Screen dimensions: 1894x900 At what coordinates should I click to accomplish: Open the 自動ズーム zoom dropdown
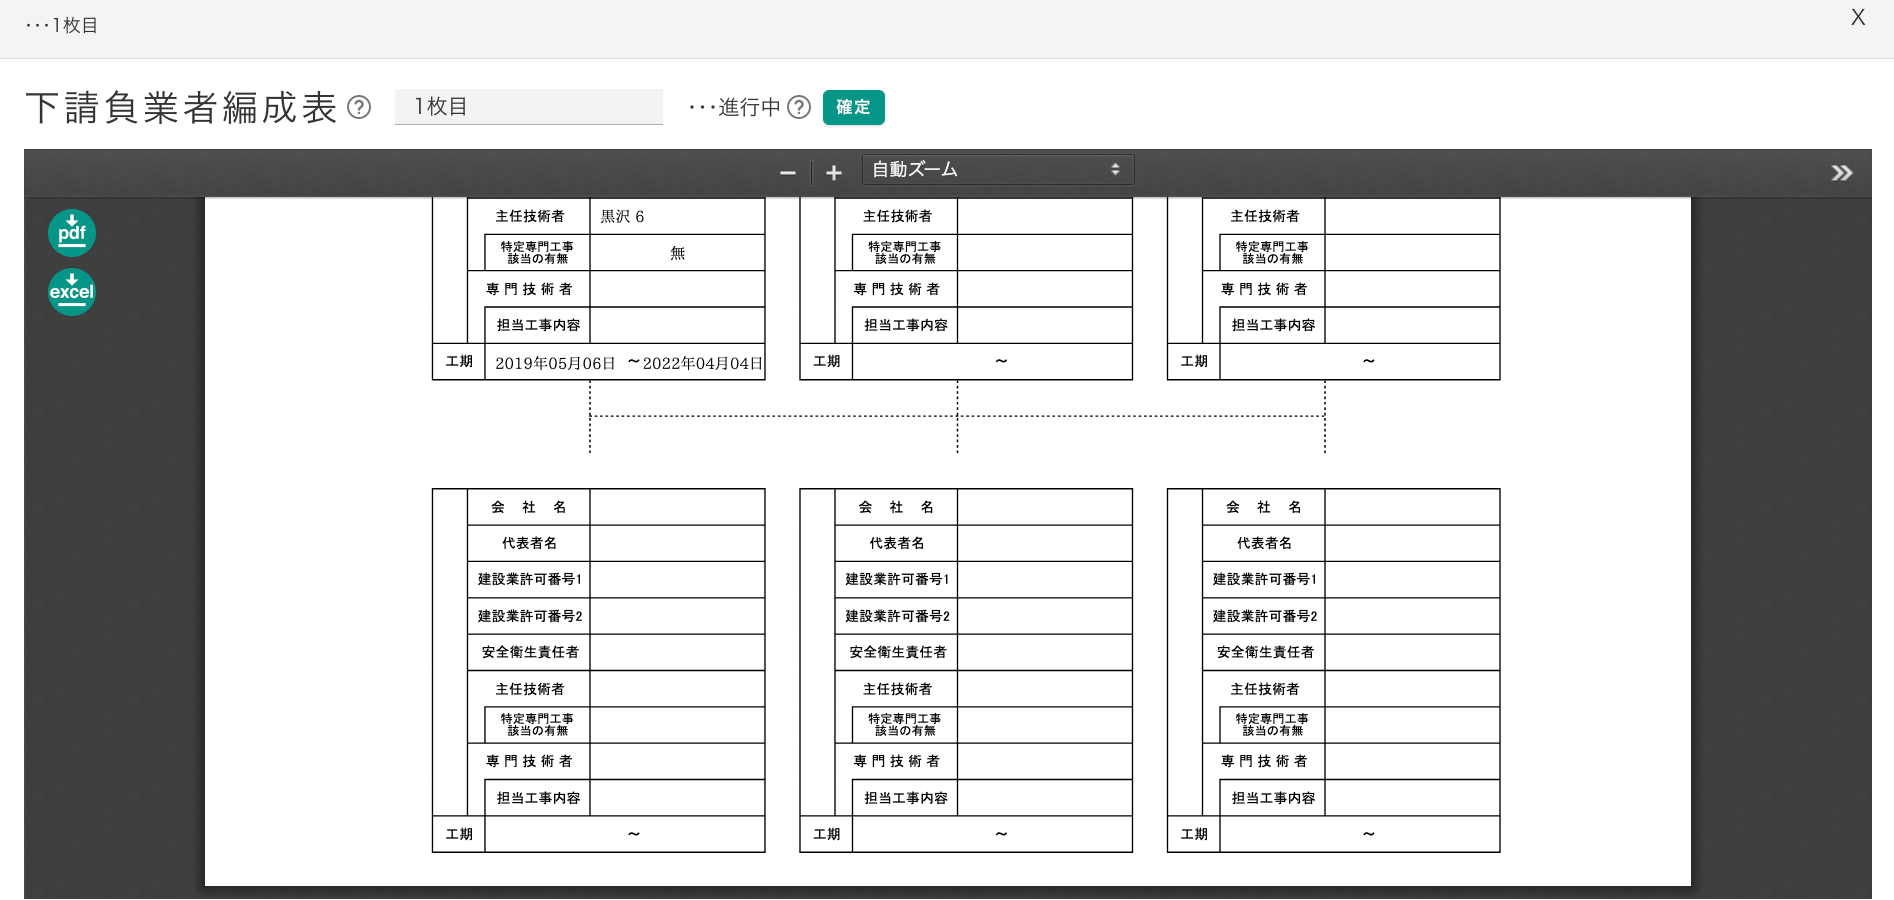tap(997, 170)
